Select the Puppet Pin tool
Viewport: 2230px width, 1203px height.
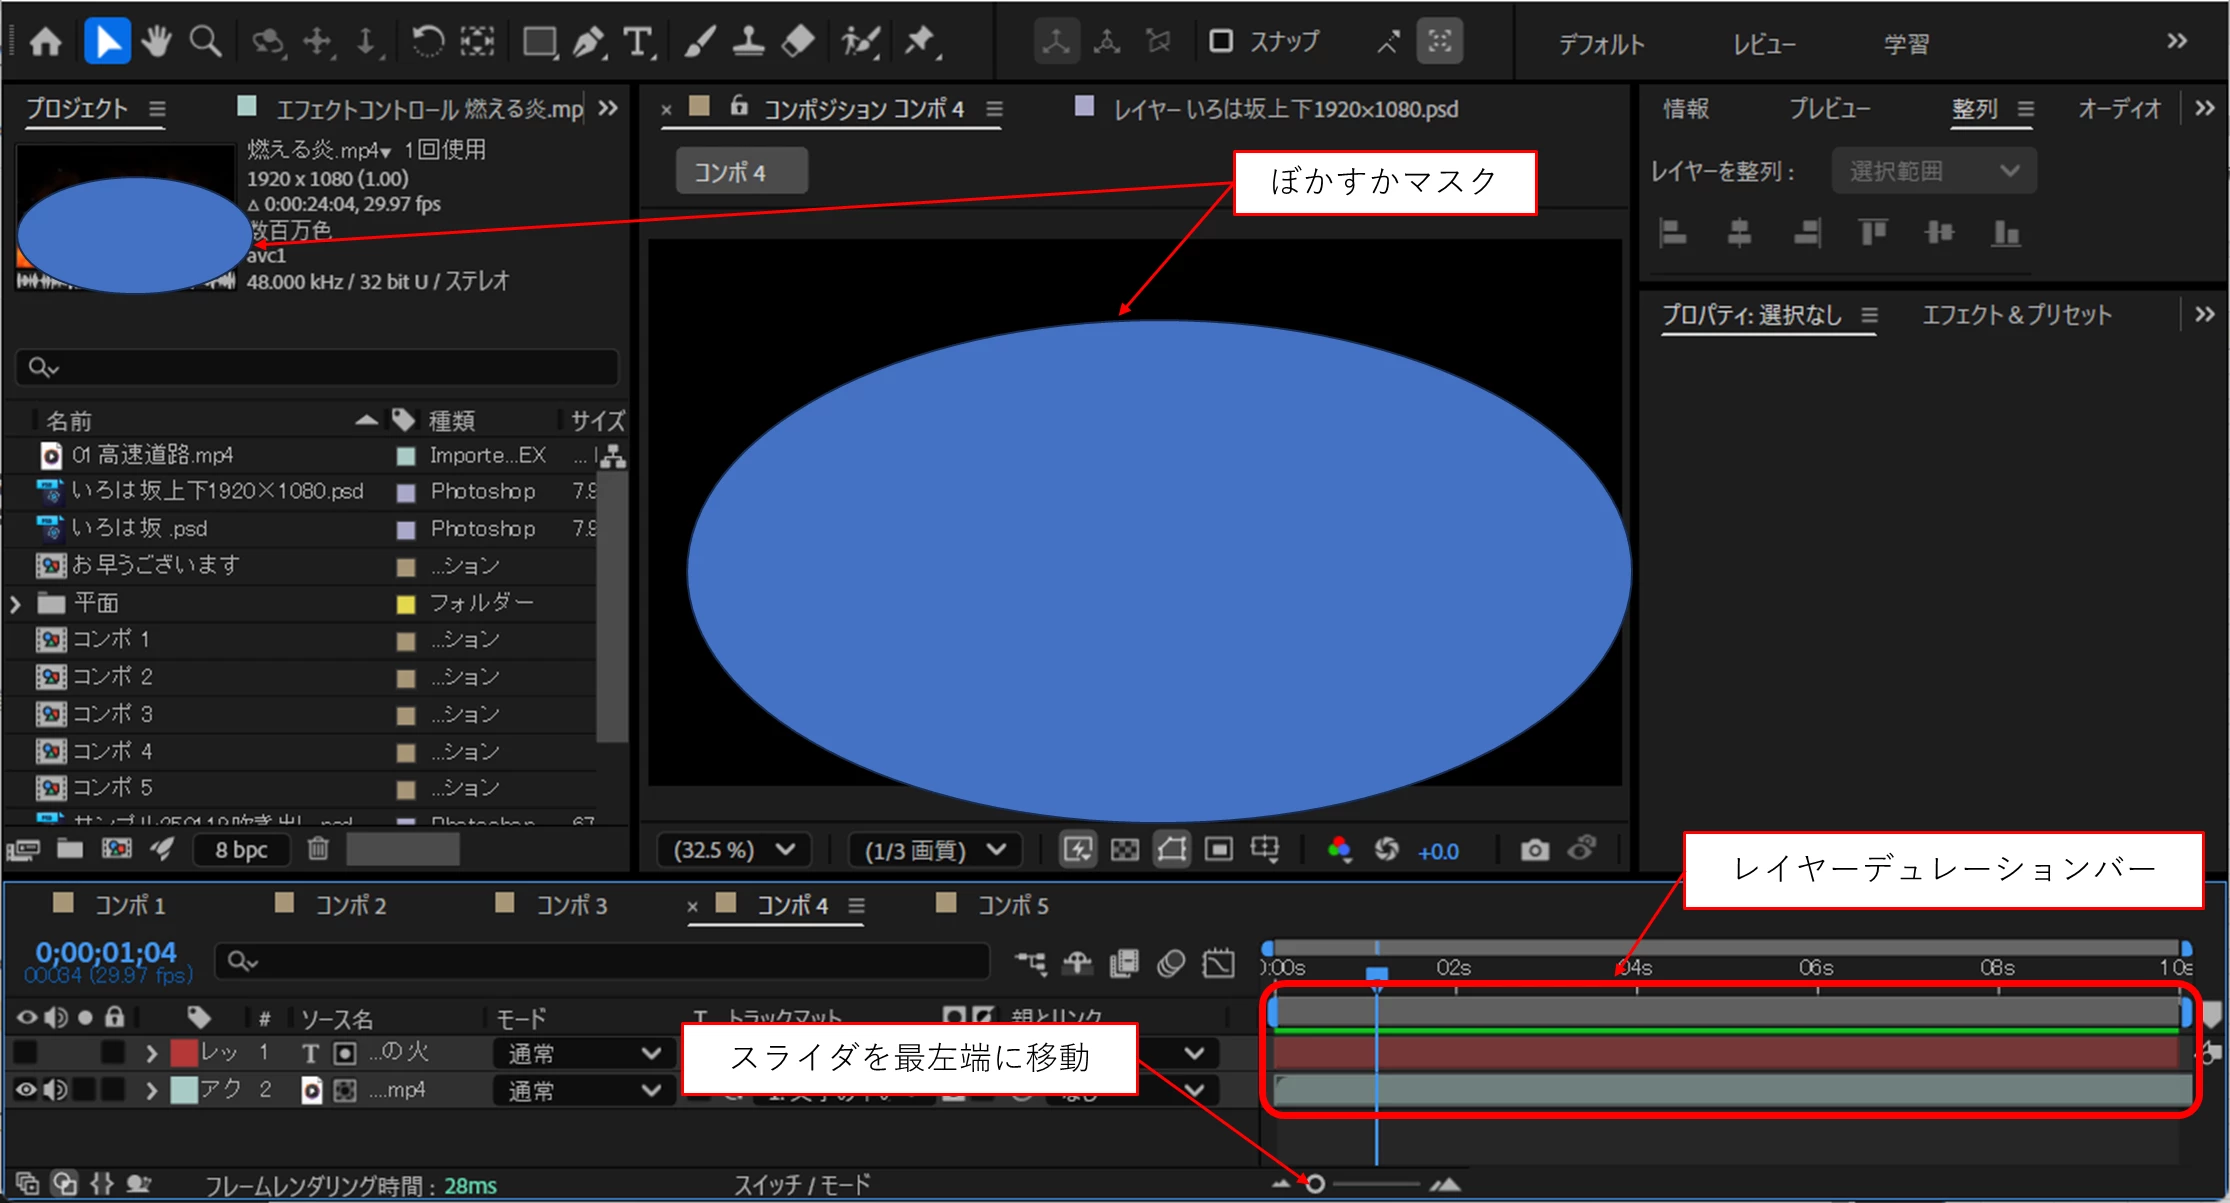tap(920, 42)
